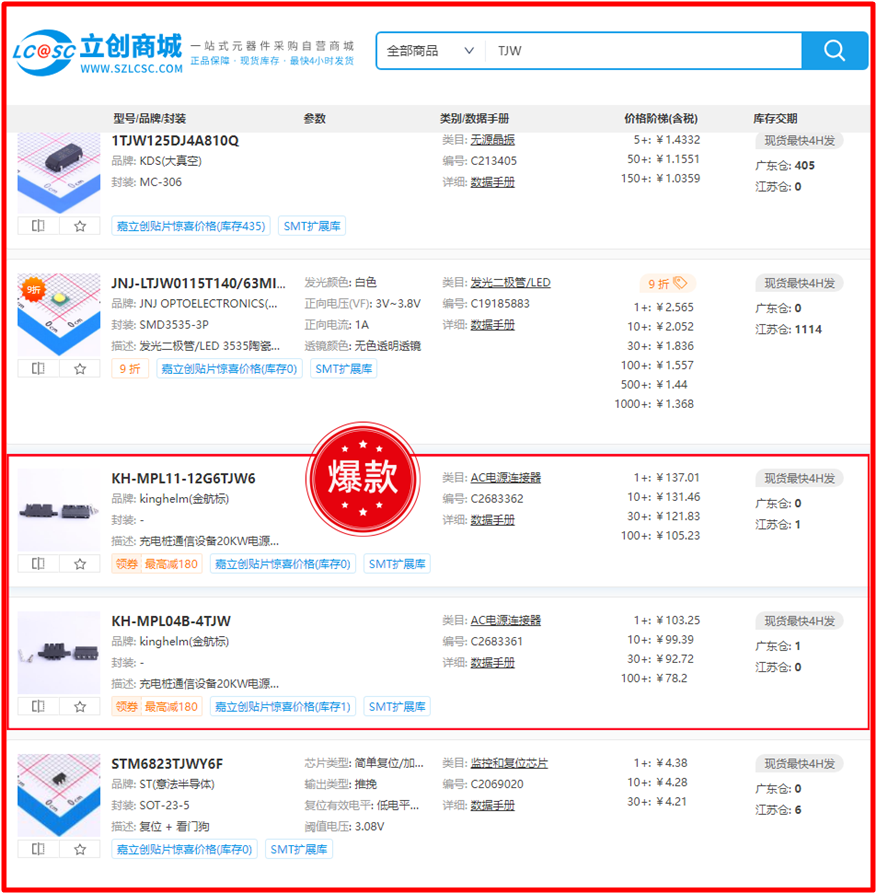Image resolution: width=877 pixels, height=894 pixels.
Task: Click the orange 9折 price tag badge
Action: click(667, 283)
